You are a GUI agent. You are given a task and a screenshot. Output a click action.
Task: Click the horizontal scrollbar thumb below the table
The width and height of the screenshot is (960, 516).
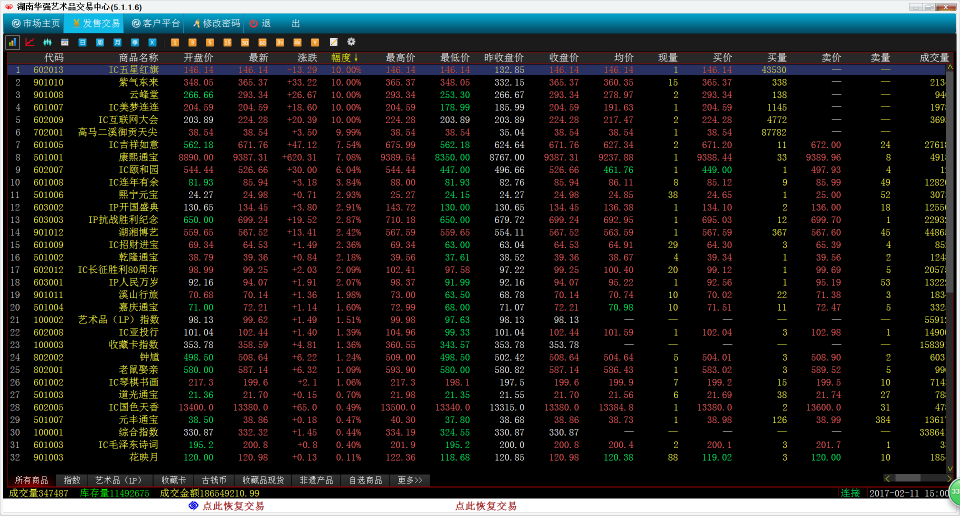coord(907,478)
